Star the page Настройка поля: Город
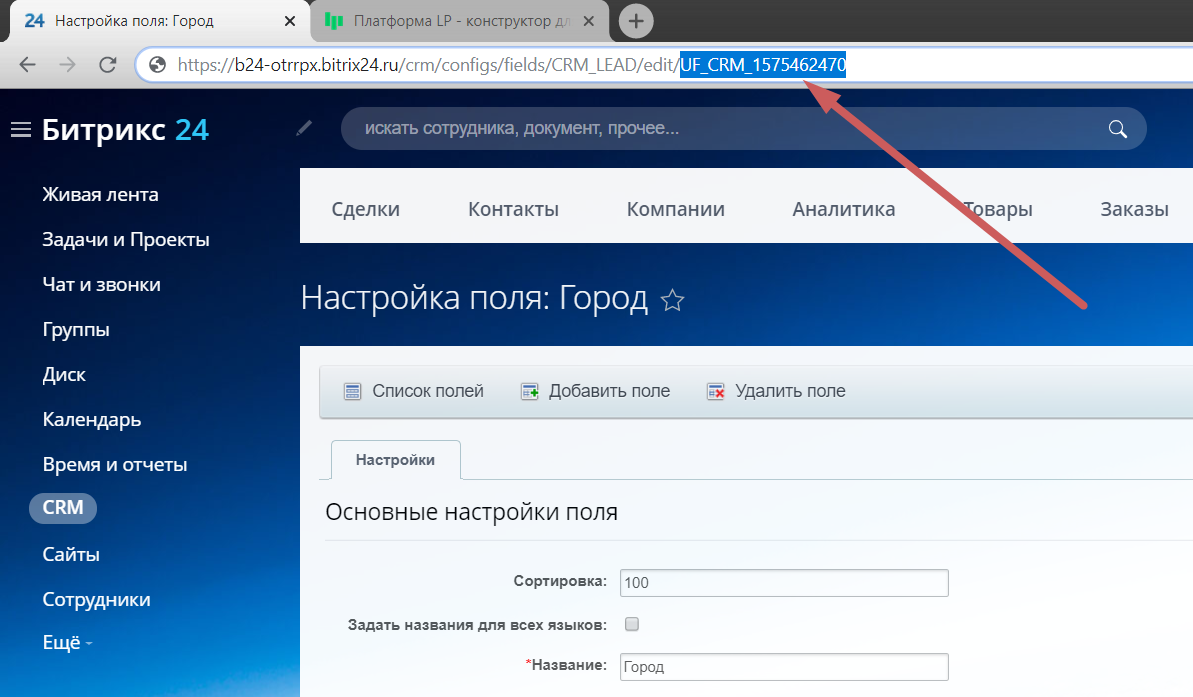Viewport: 1193px width, 697px height. 673,300
